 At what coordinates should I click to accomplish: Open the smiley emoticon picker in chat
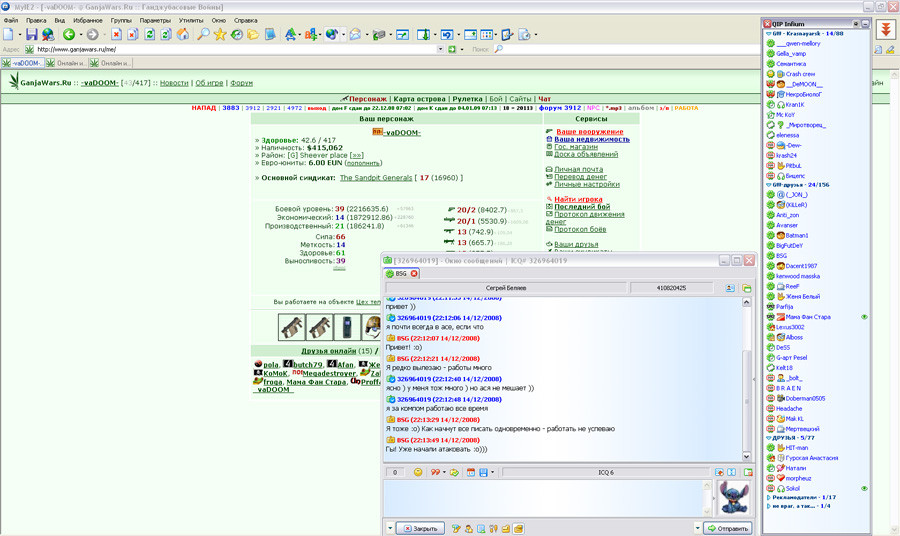point(418,472)
